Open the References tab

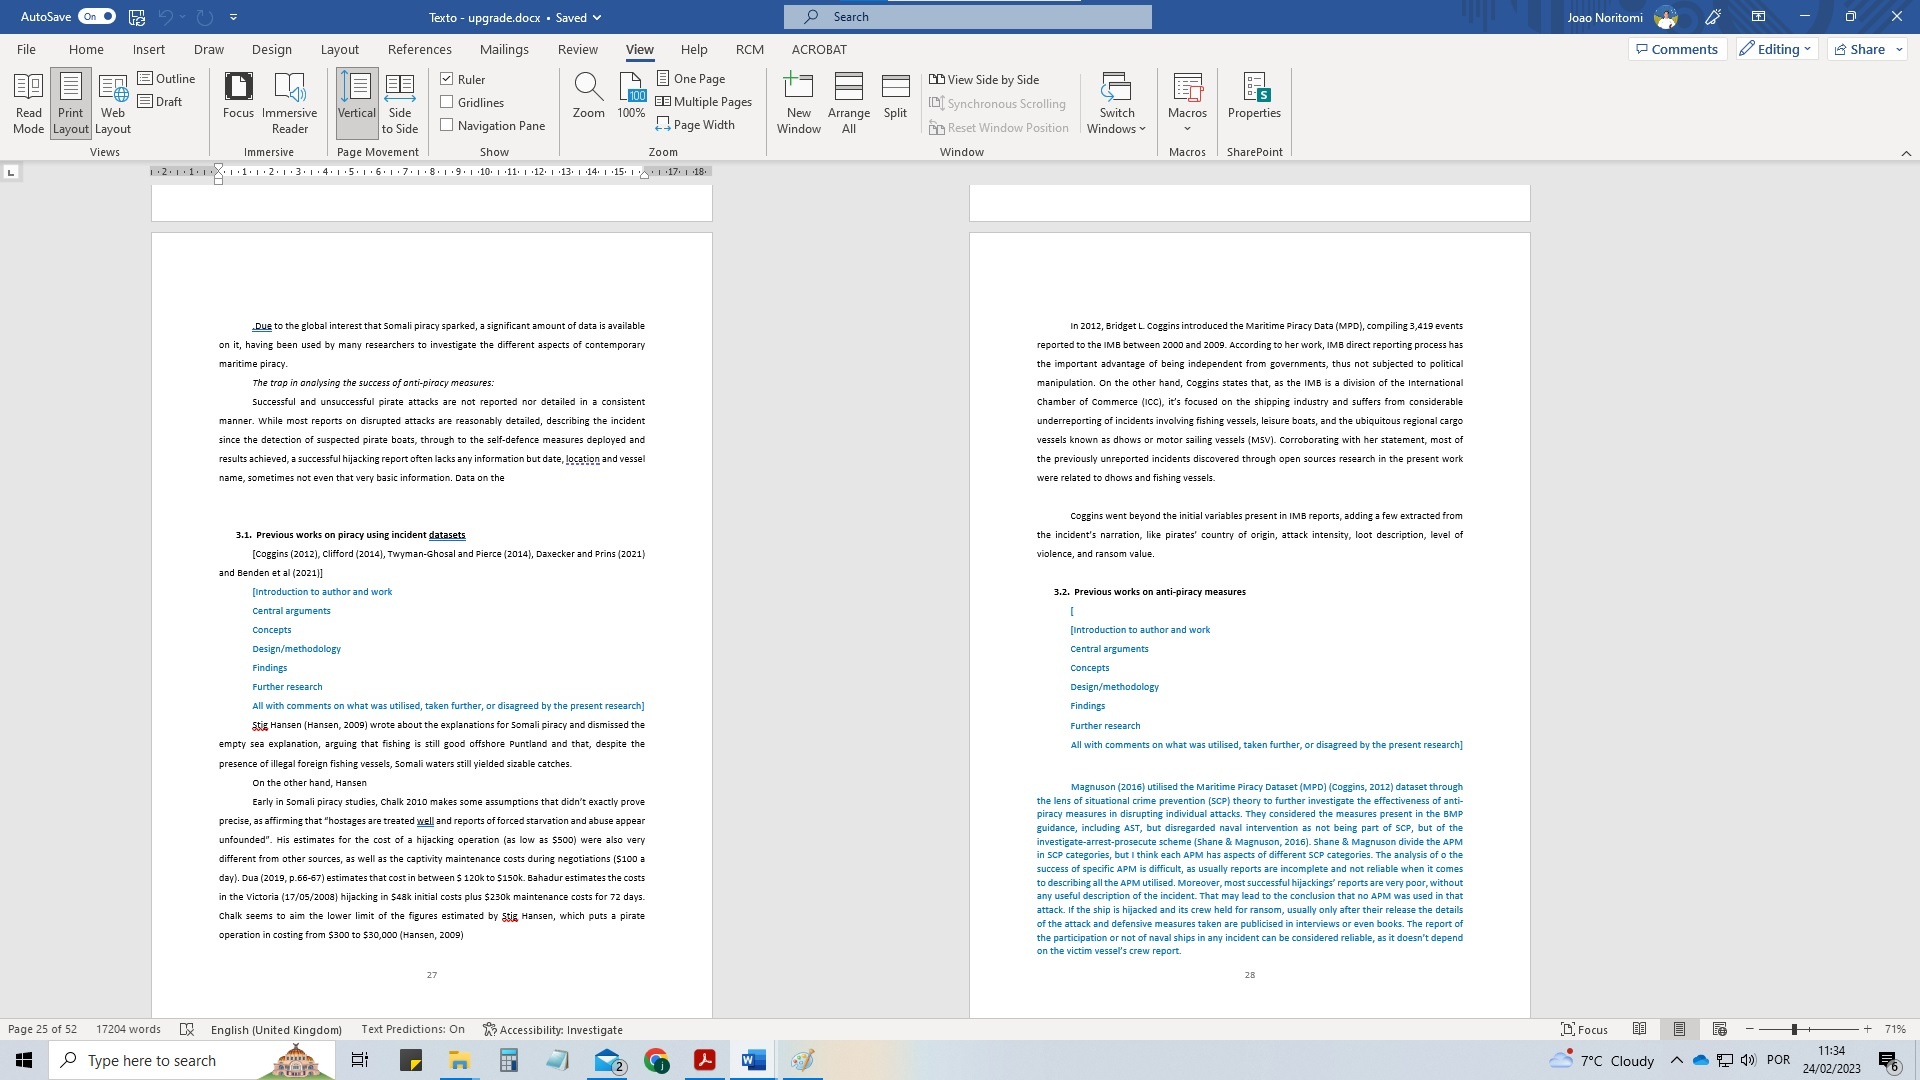pyautogui.click(x=419, y=49)
